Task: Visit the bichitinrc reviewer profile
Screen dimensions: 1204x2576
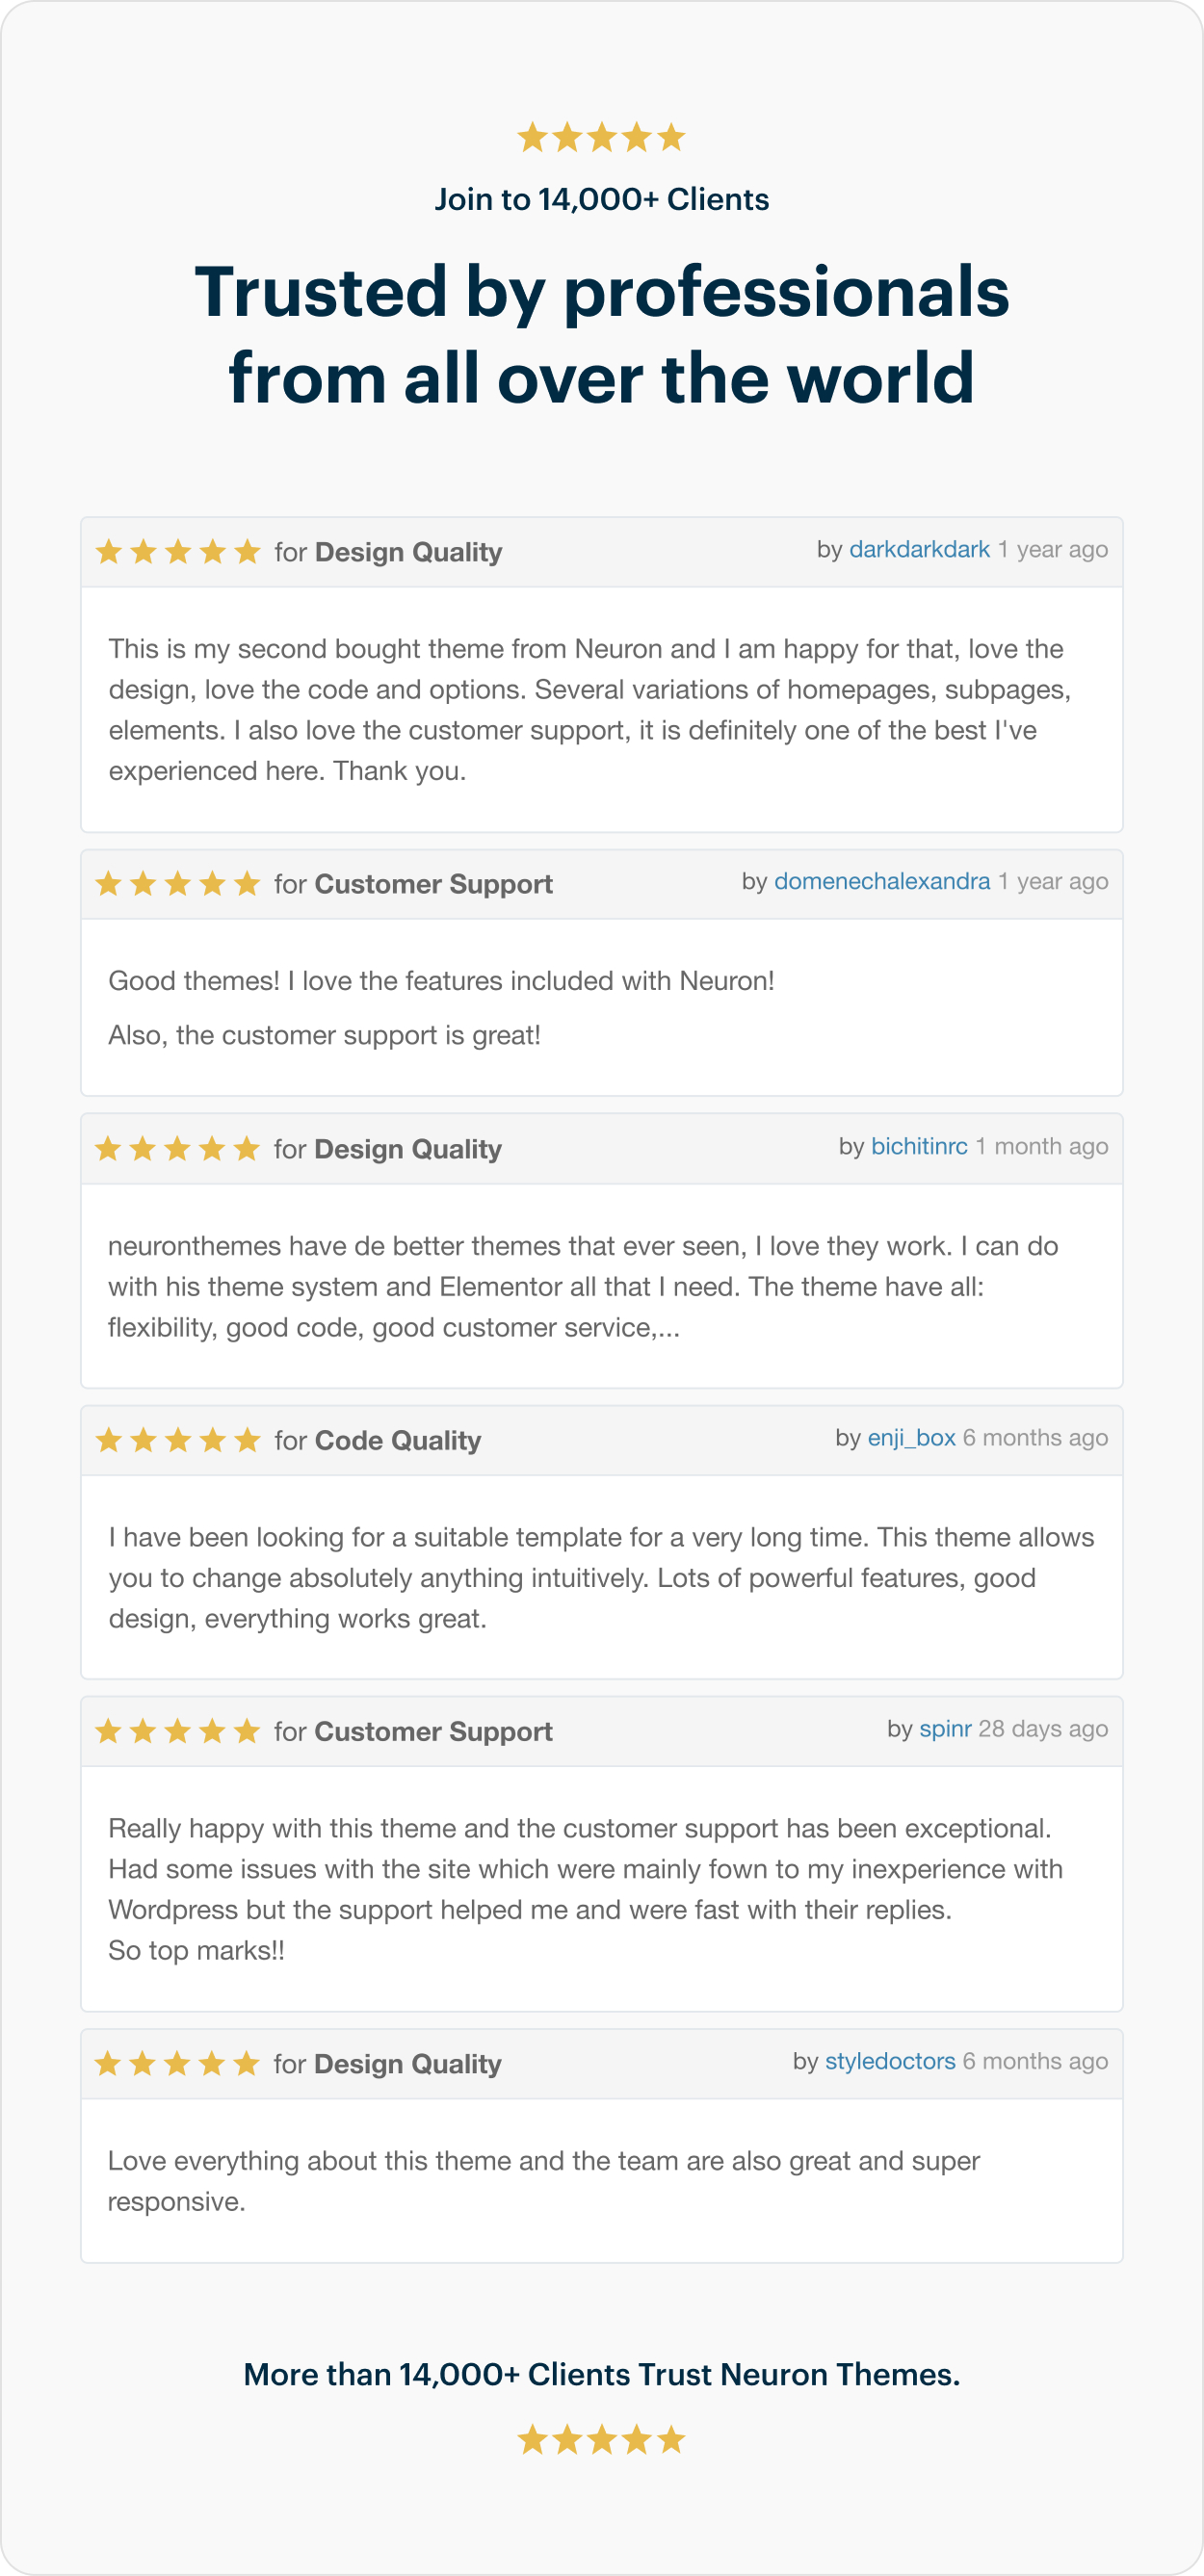Action: 919,1147
